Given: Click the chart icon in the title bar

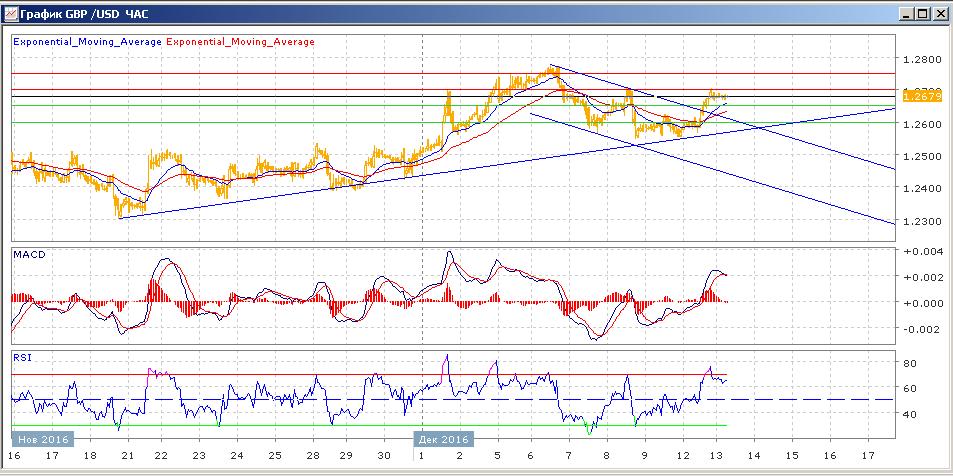Looking at the screenshot, I should tap(11, 13).
